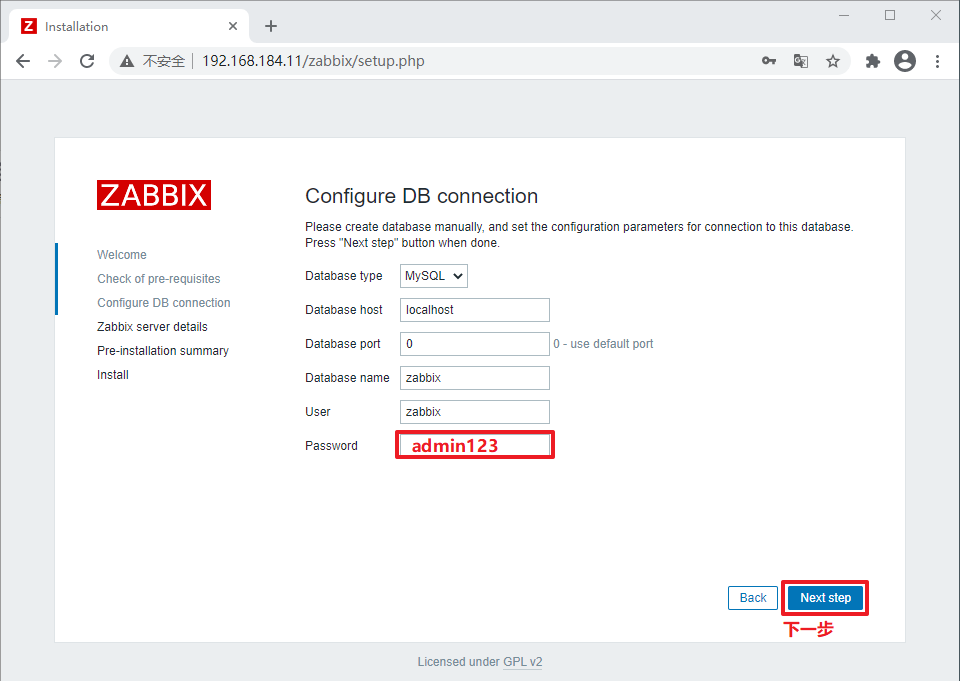Open the Chrome three-dot menu

click(x=937, y=61)
